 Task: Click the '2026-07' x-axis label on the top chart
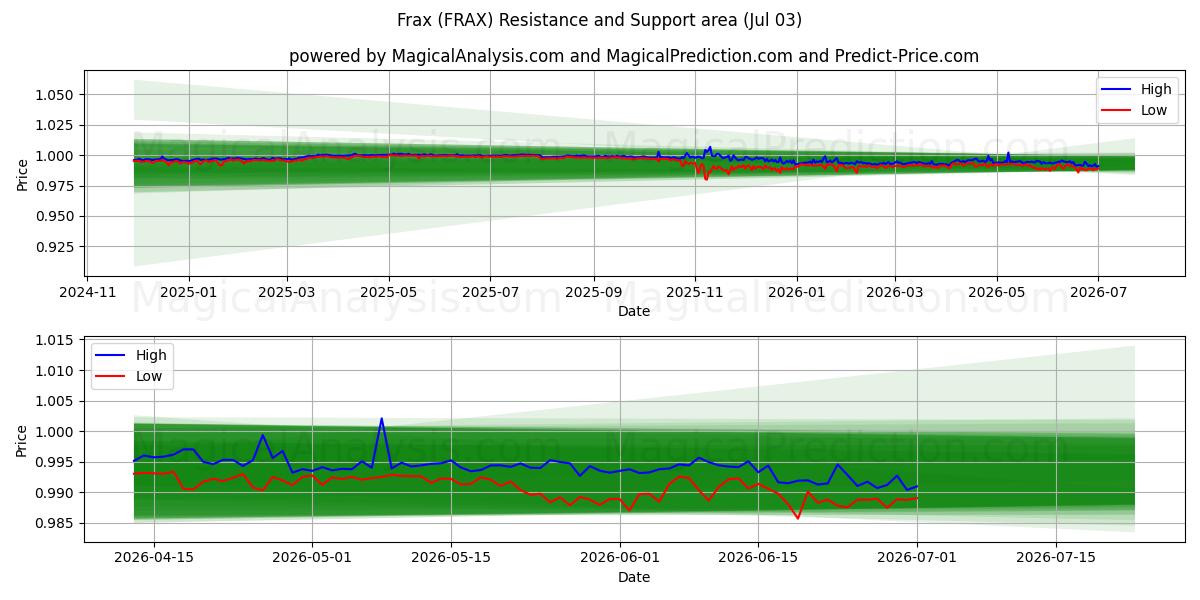coord(1098,292)
